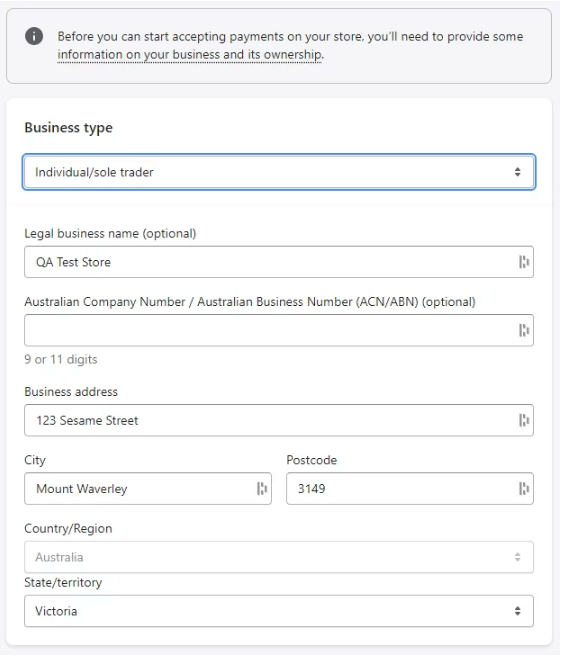This screenshot has width=563, height=660.
Task: Click autofill icon in Postcode field
Action: click(x=524, y=489)
